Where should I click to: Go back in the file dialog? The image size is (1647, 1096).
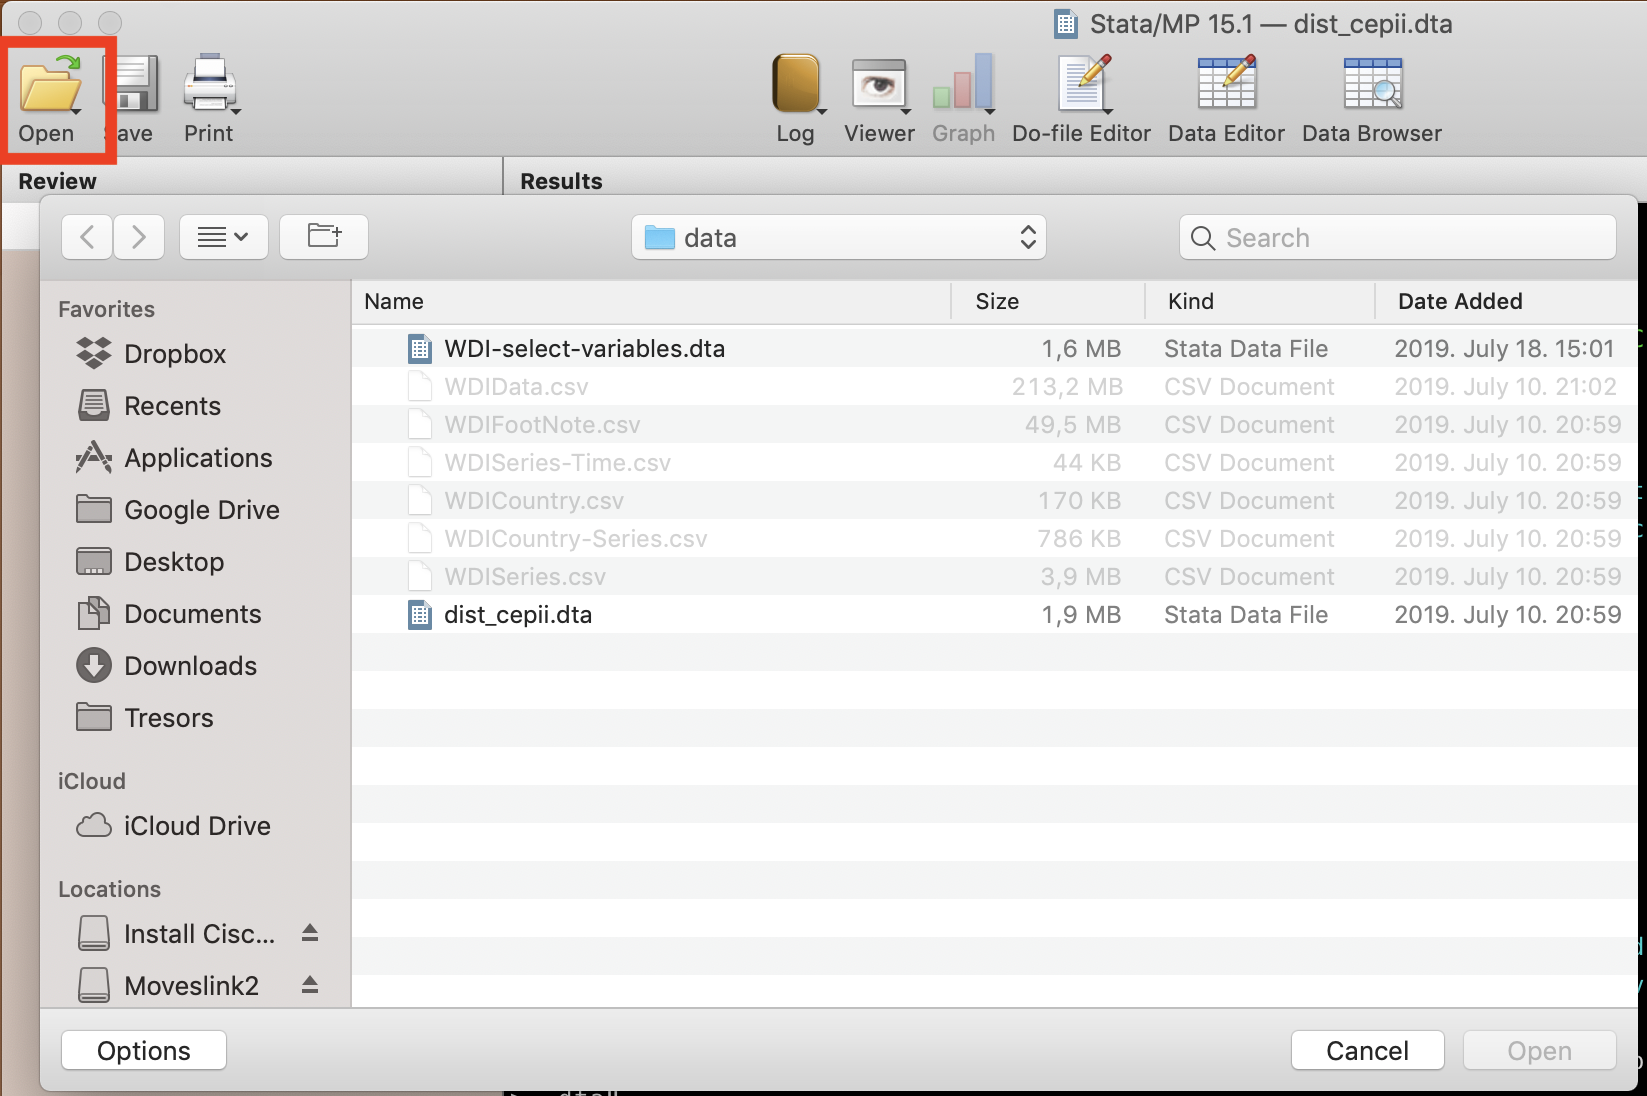coord(87,237)
